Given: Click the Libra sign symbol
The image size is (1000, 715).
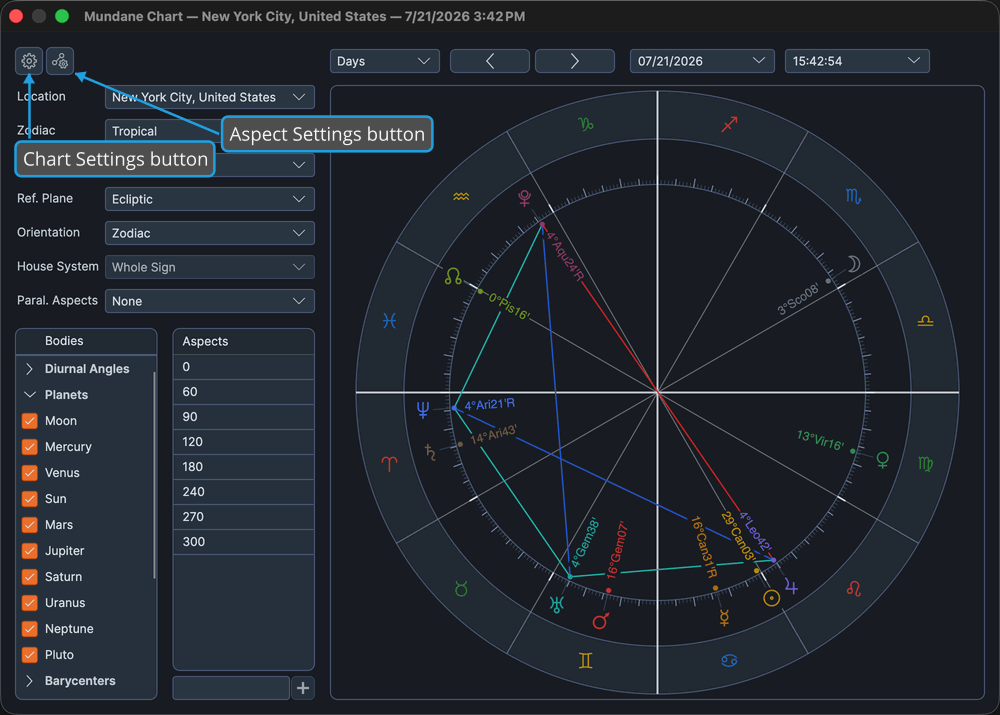Looking at the screenshot, I should coord(925,321).
